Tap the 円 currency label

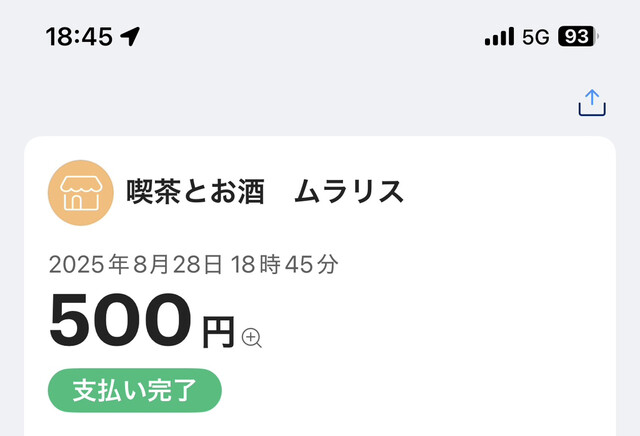[x=218, y=332]
